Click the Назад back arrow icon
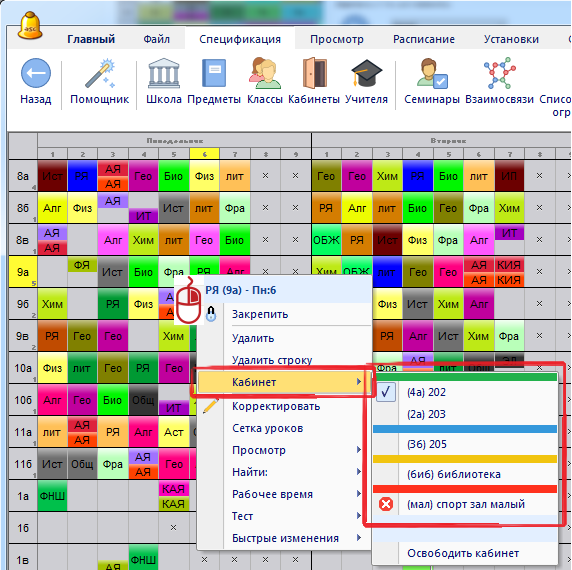The height and width of the screenshot is (570, 572). [36, 73]
